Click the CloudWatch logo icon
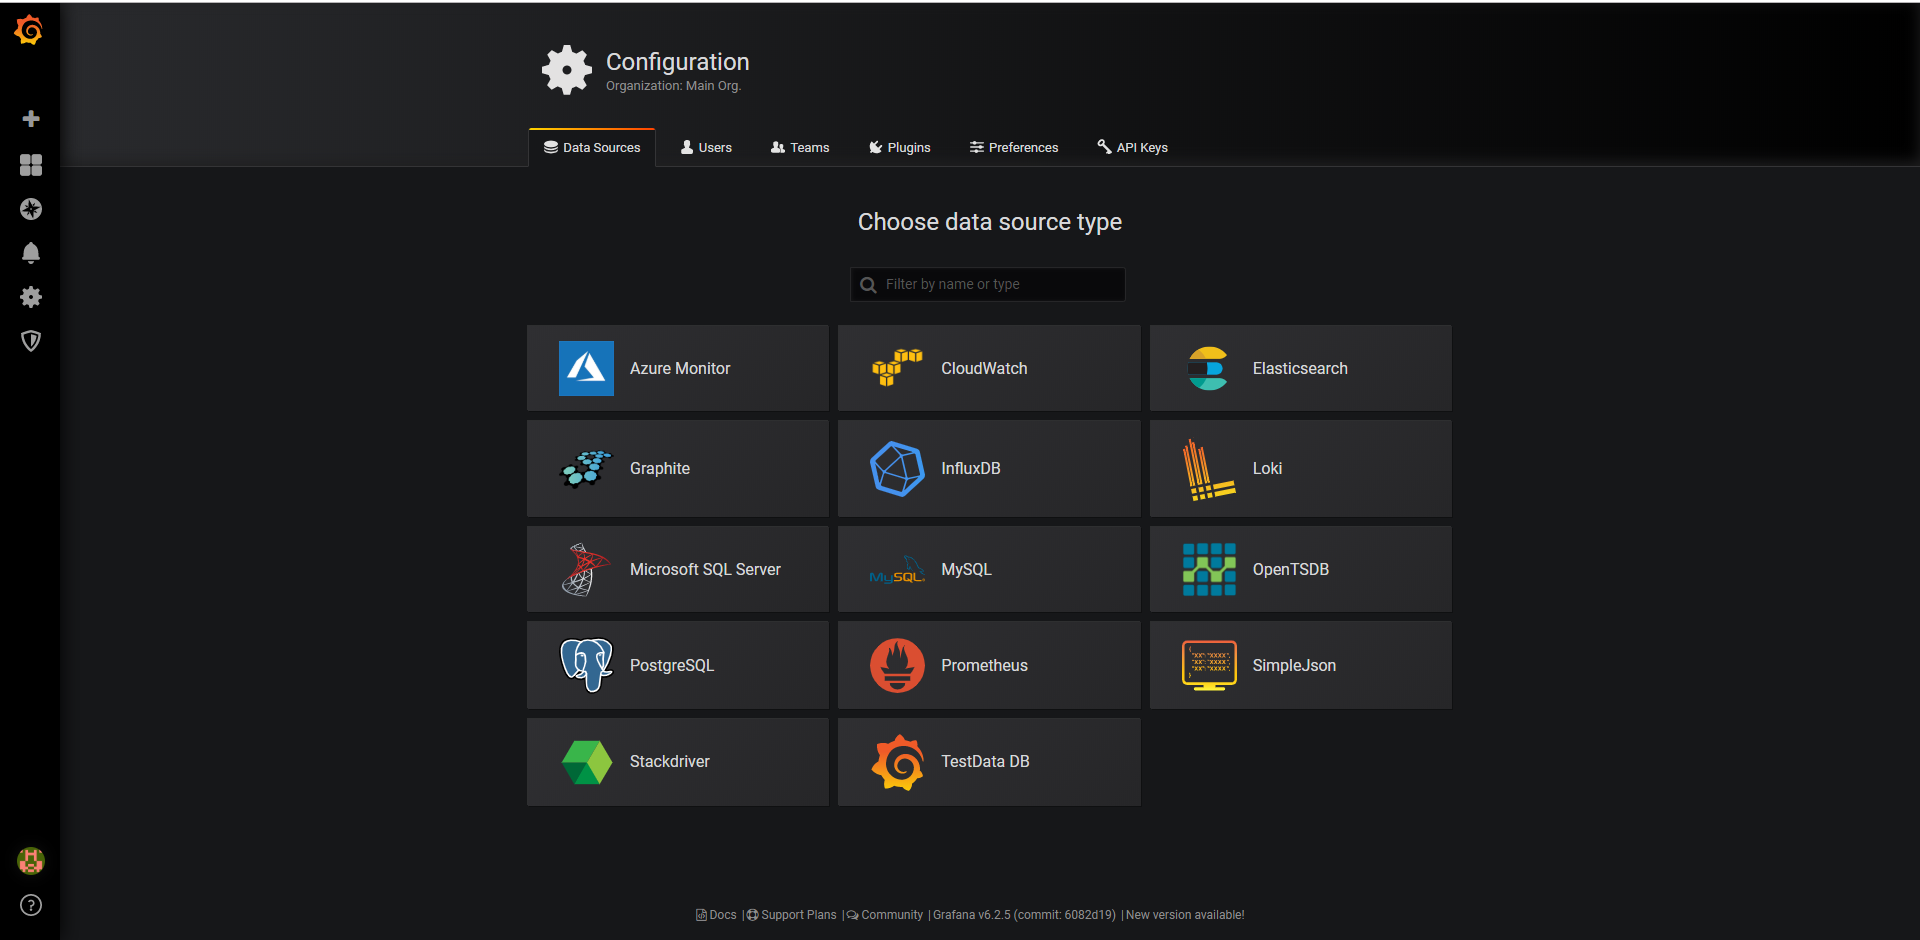1920x940 pixels. coord(897,368)
